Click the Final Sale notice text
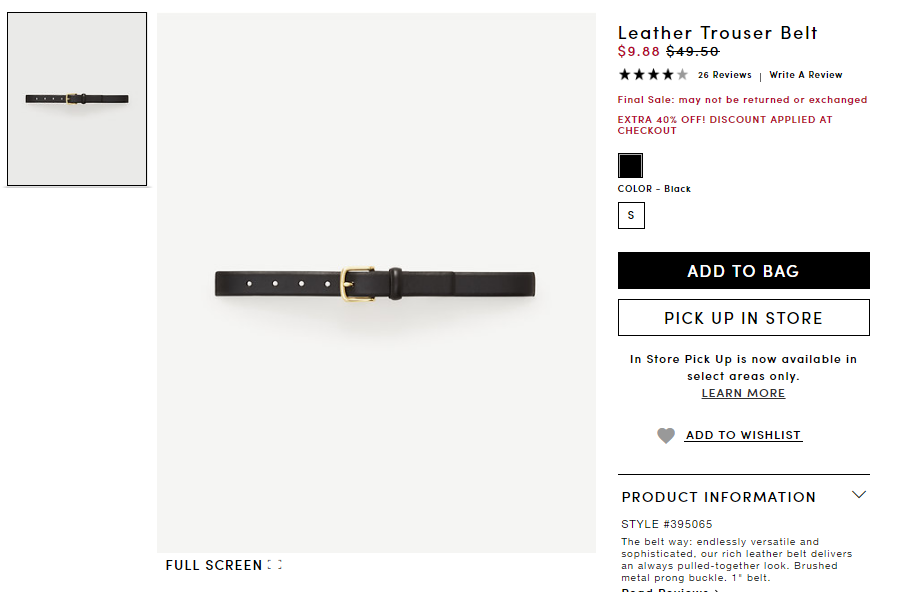This screenshot has height=592, width=916. 742,100
